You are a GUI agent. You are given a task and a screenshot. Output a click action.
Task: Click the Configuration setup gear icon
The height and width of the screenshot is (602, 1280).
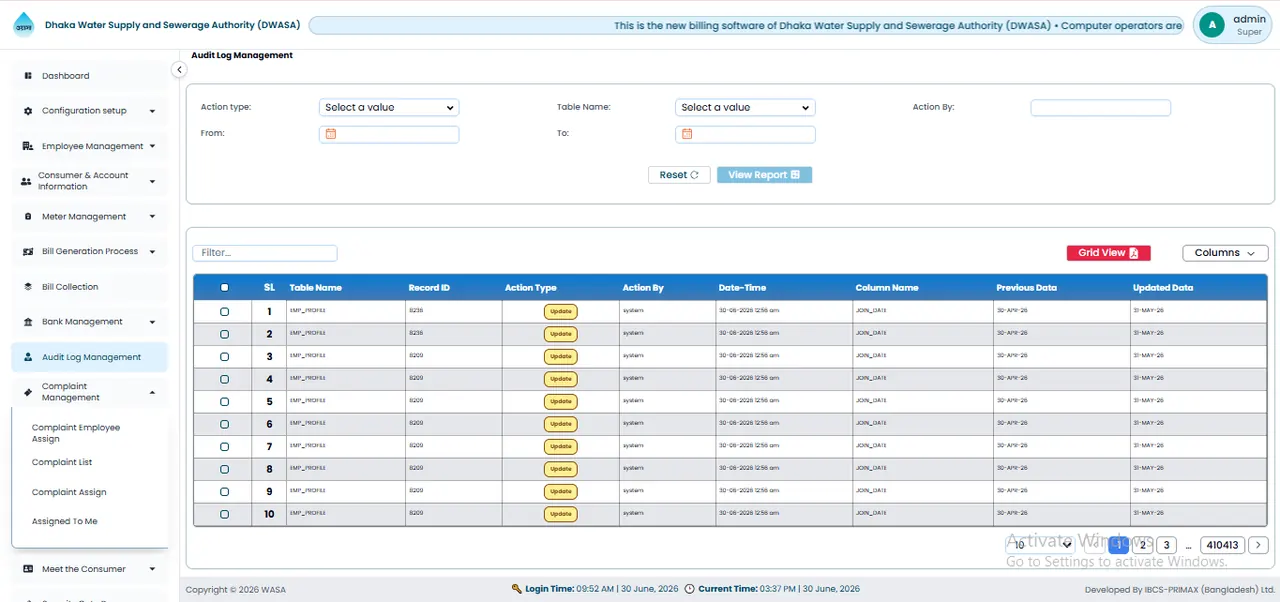28,111
